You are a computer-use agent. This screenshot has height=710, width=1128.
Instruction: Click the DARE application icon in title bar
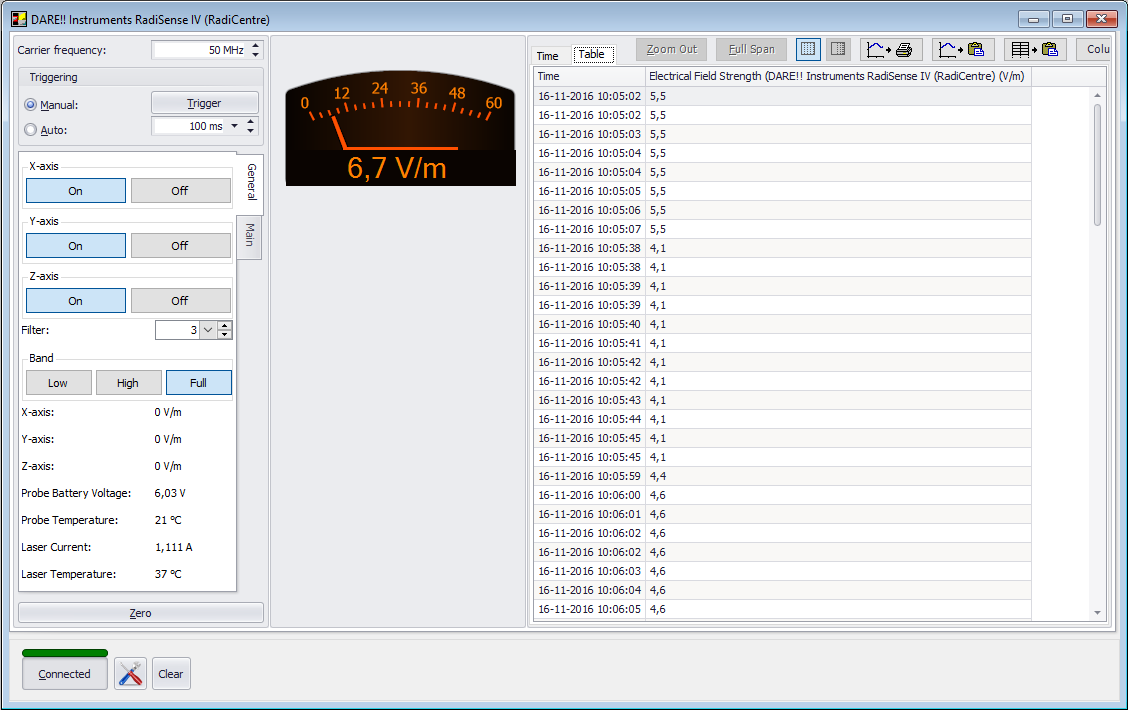coord(18,19)
